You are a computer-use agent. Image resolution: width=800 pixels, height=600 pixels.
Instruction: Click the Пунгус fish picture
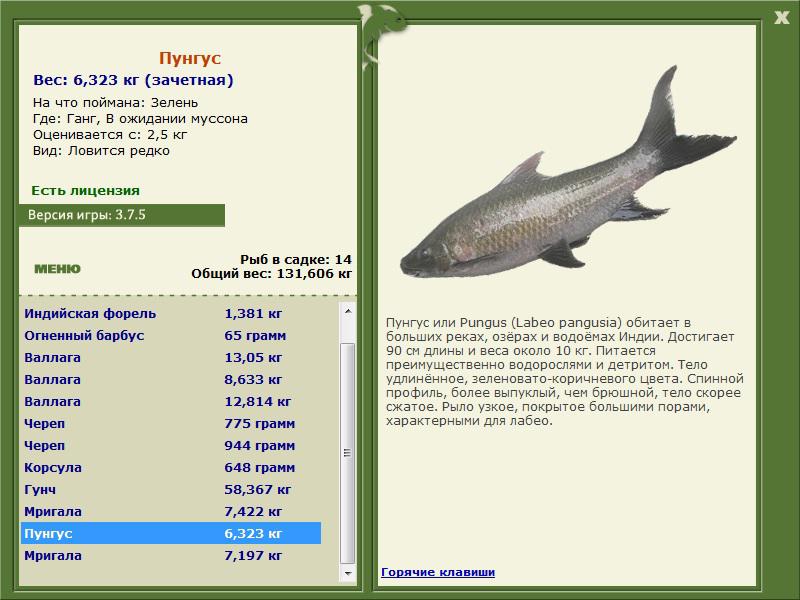(x=568, y=172)
